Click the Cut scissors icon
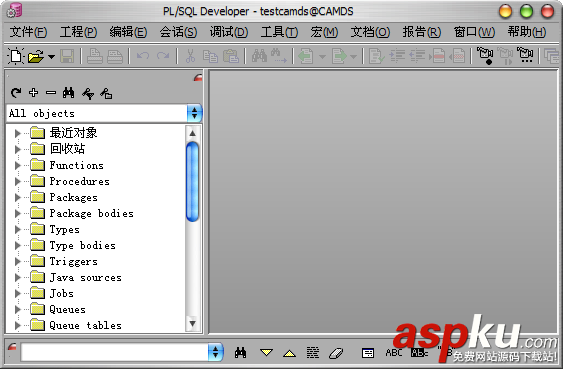This screenshot has height=369, width=563. (190, 56)
